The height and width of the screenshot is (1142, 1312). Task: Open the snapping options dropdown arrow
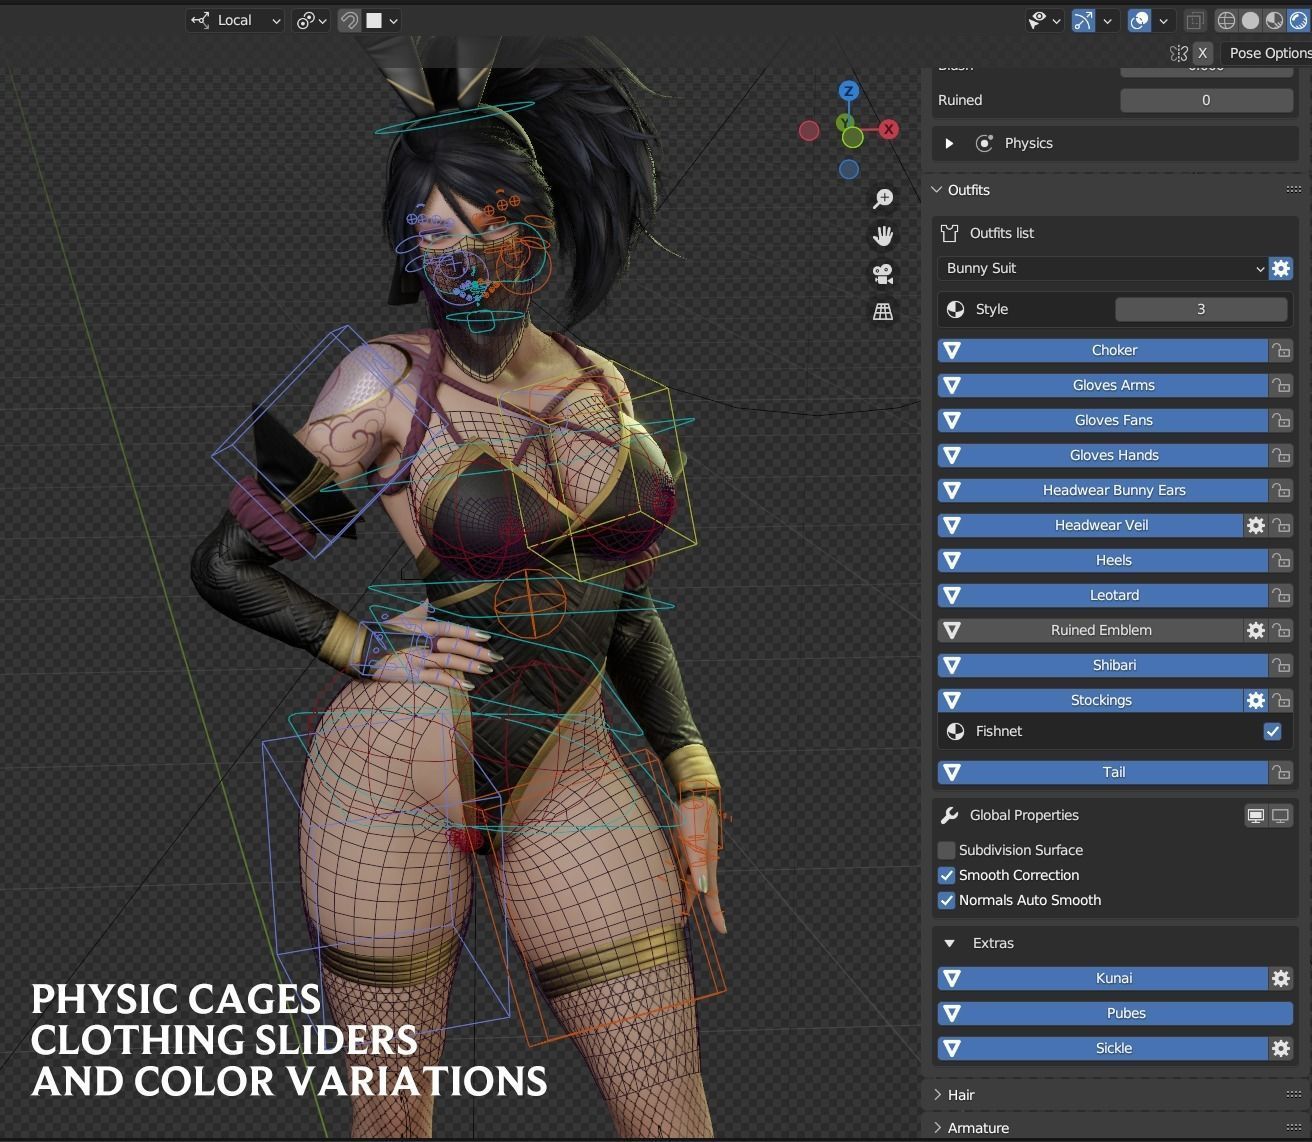[x=393, y=20]
